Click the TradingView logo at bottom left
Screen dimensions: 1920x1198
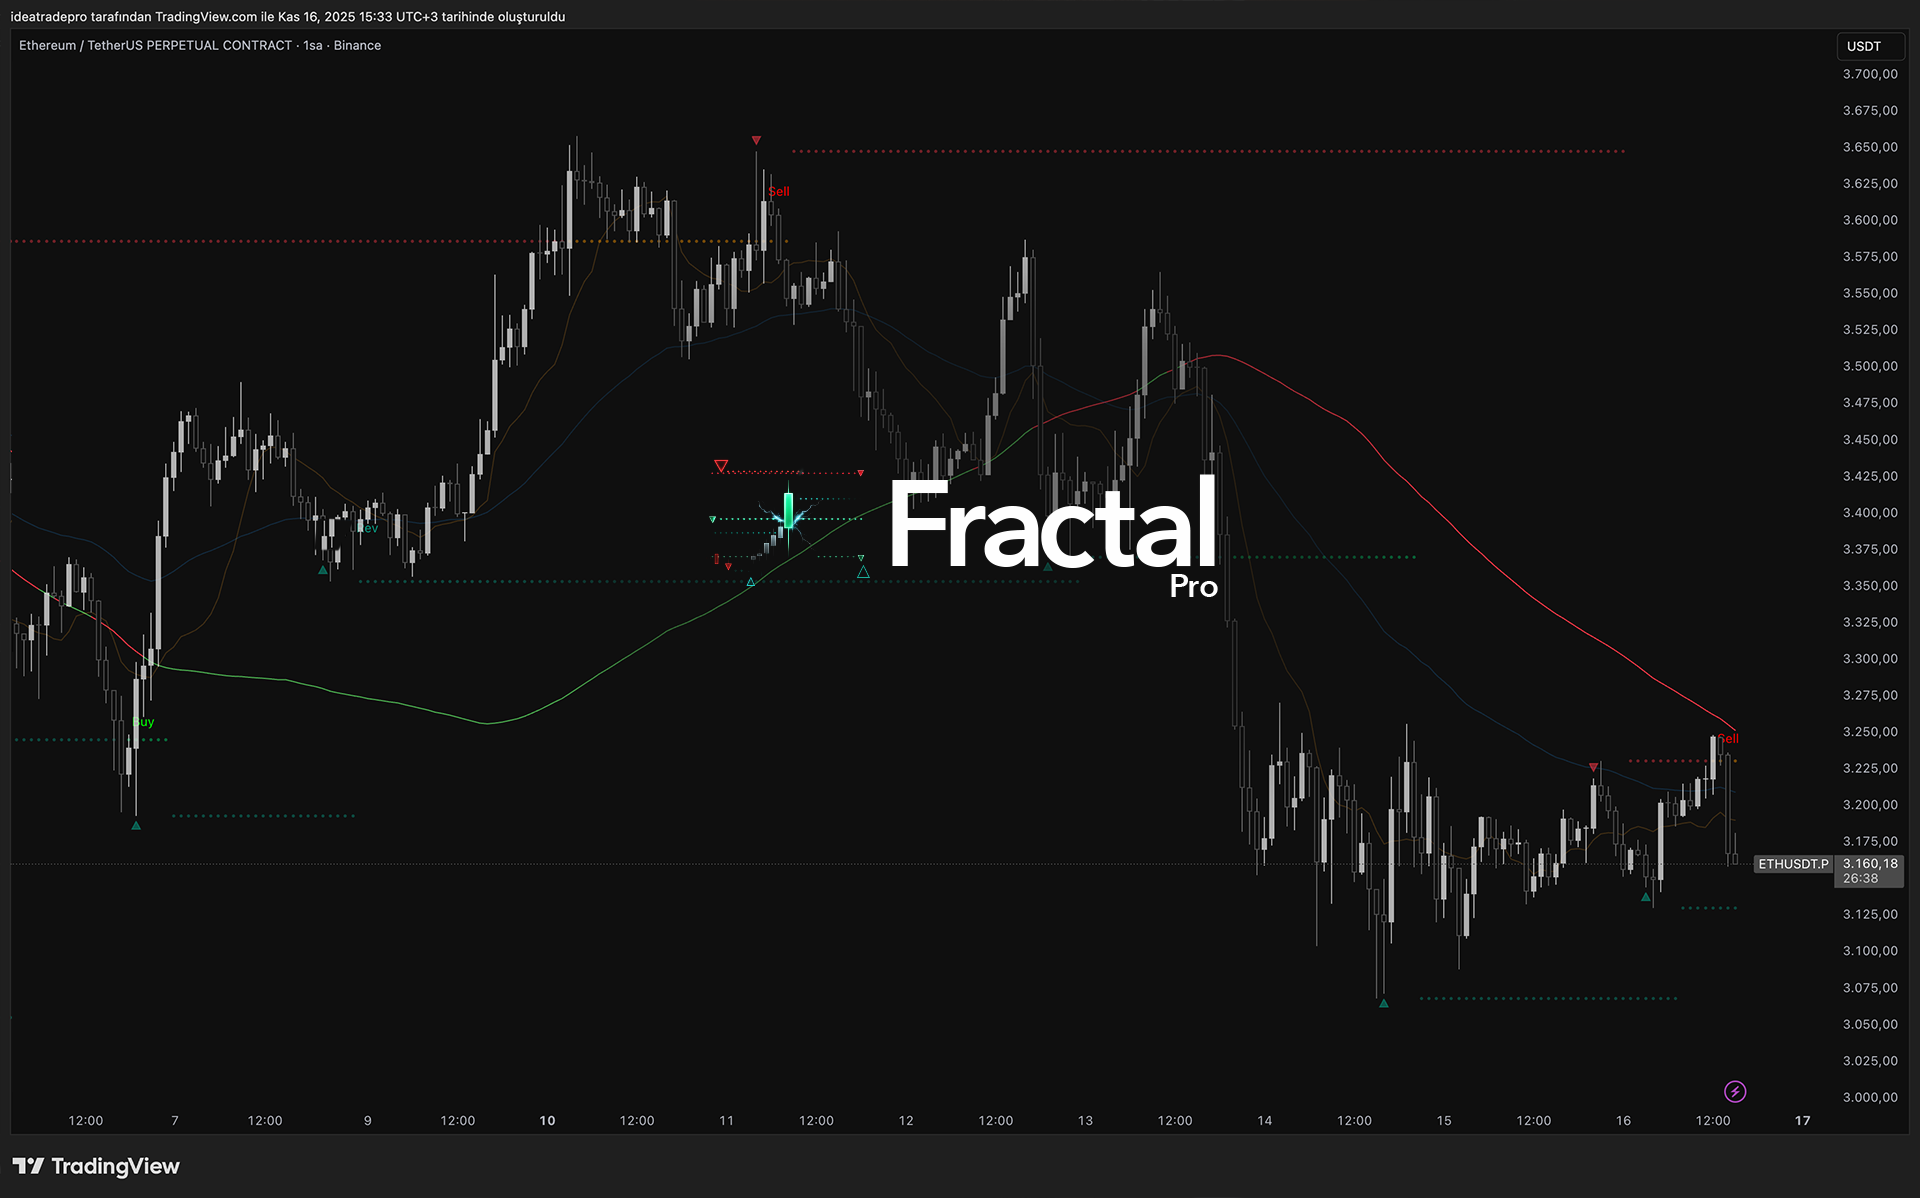click(x=96, y=1166)
